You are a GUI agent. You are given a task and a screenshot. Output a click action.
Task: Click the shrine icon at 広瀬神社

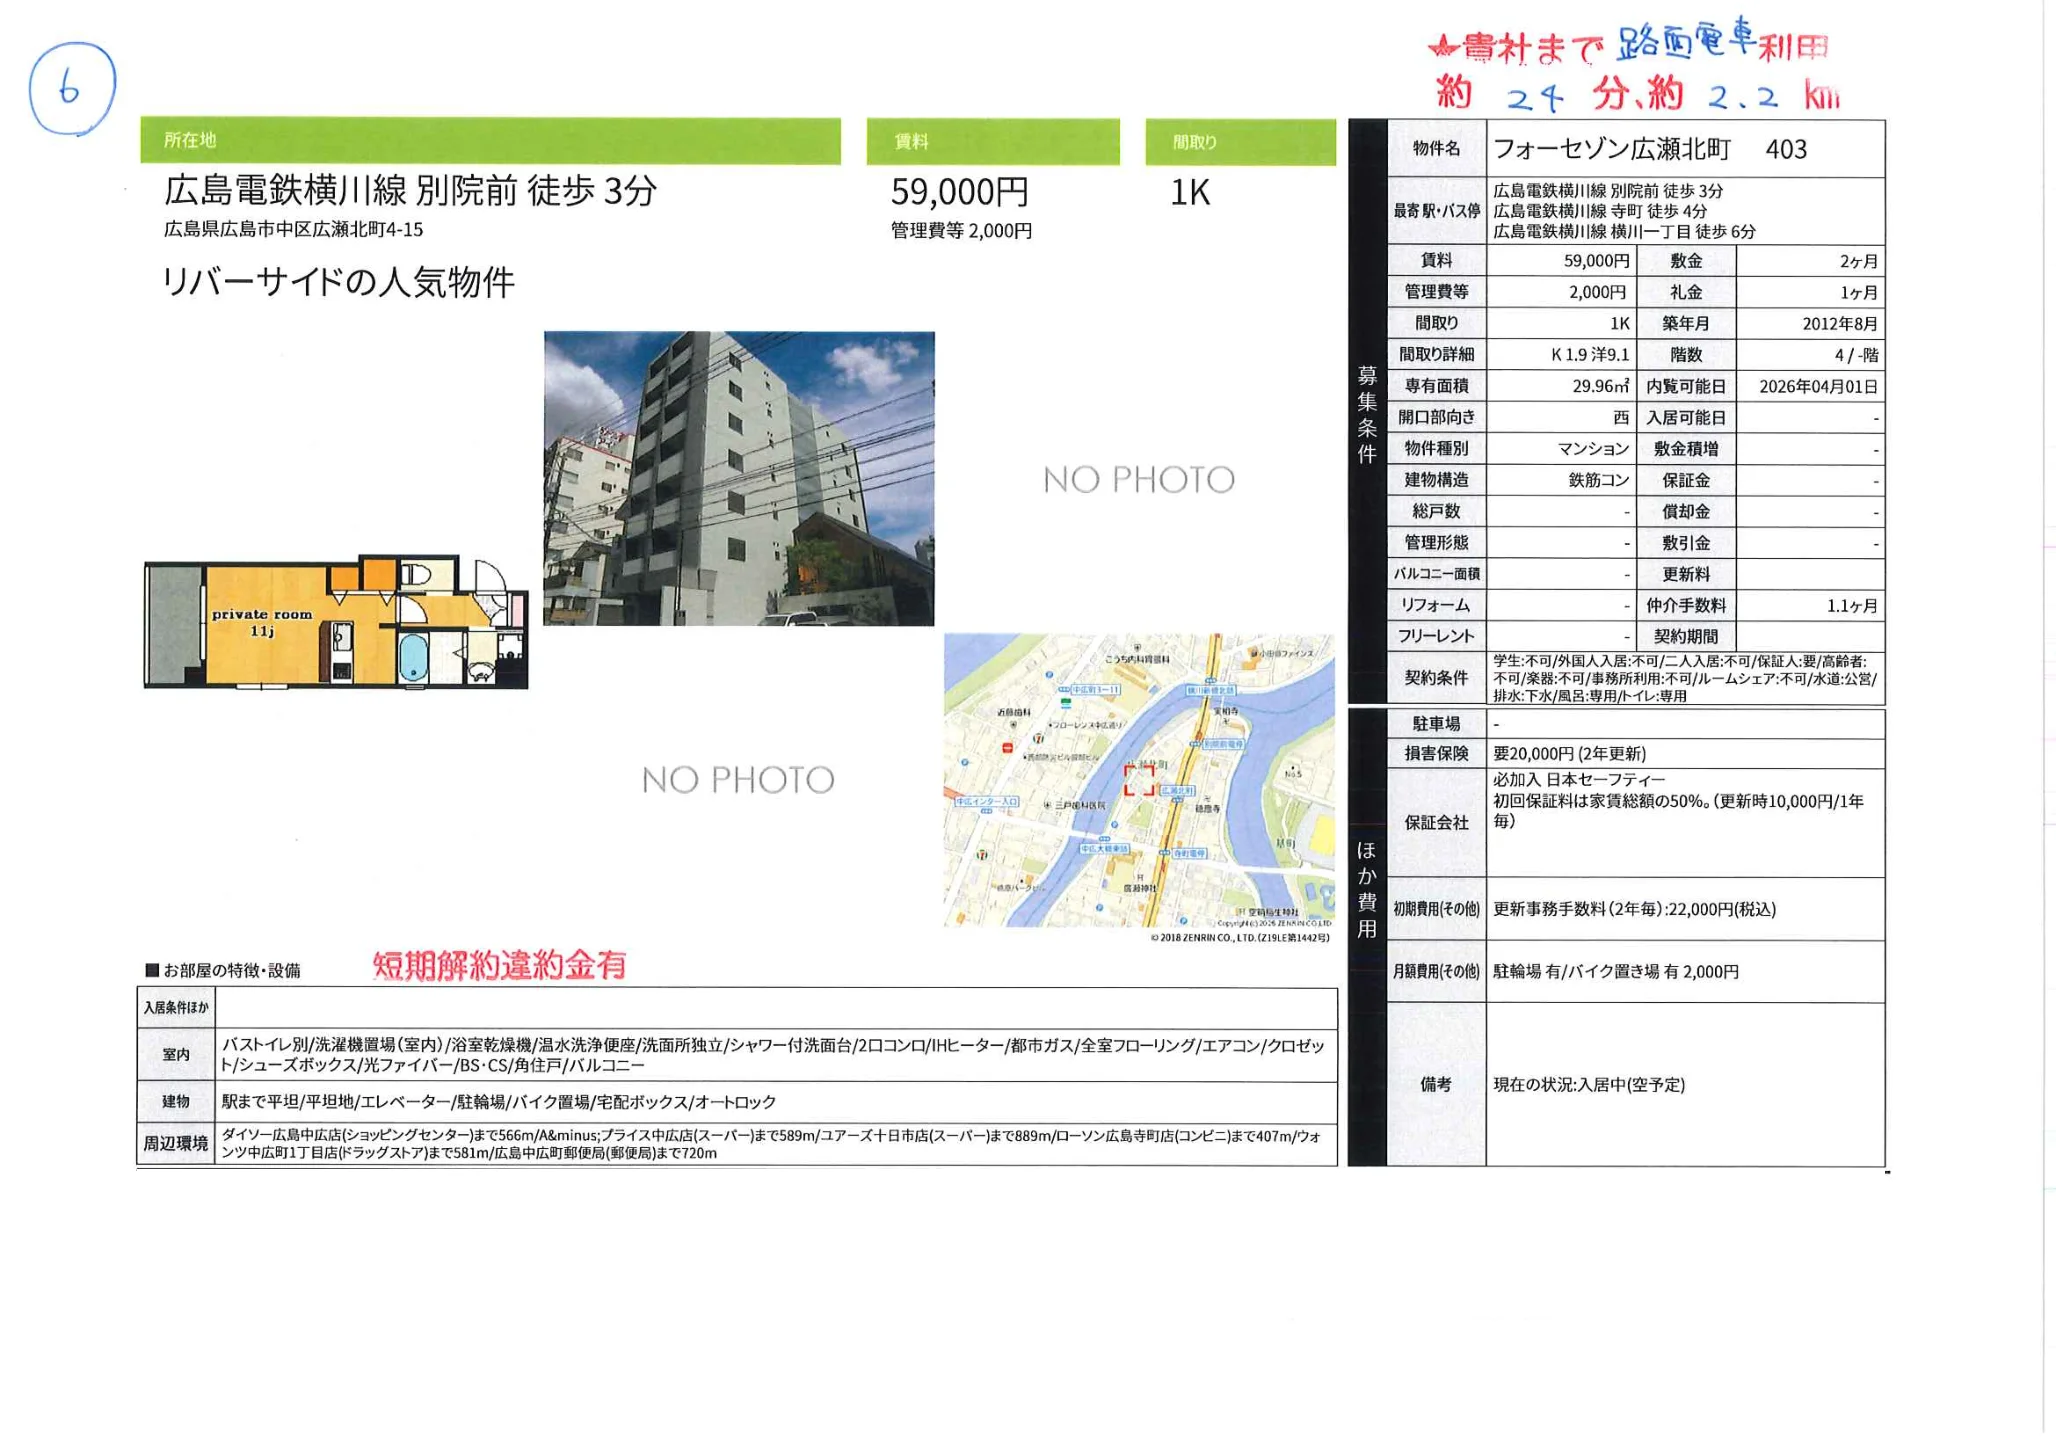point(1139,876)
